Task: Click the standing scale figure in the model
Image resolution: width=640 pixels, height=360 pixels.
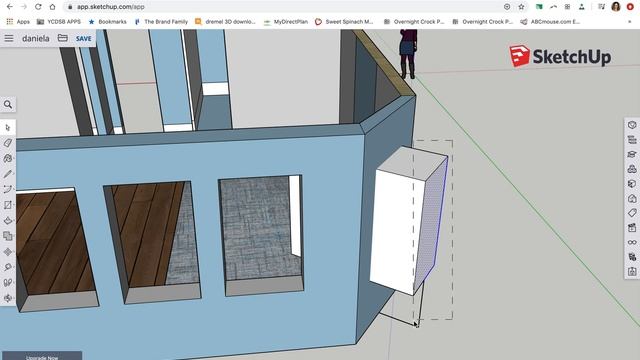Action: pyautogui.click(x=408, y=53)
